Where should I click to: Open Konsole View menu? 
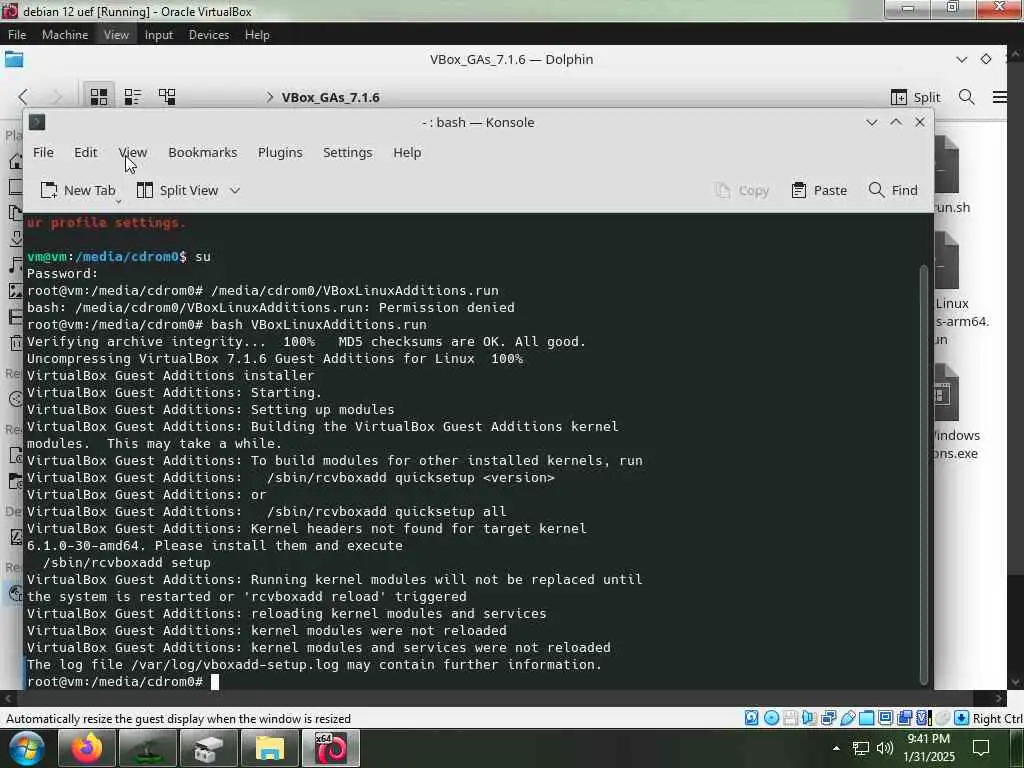(x=133, y=152)
